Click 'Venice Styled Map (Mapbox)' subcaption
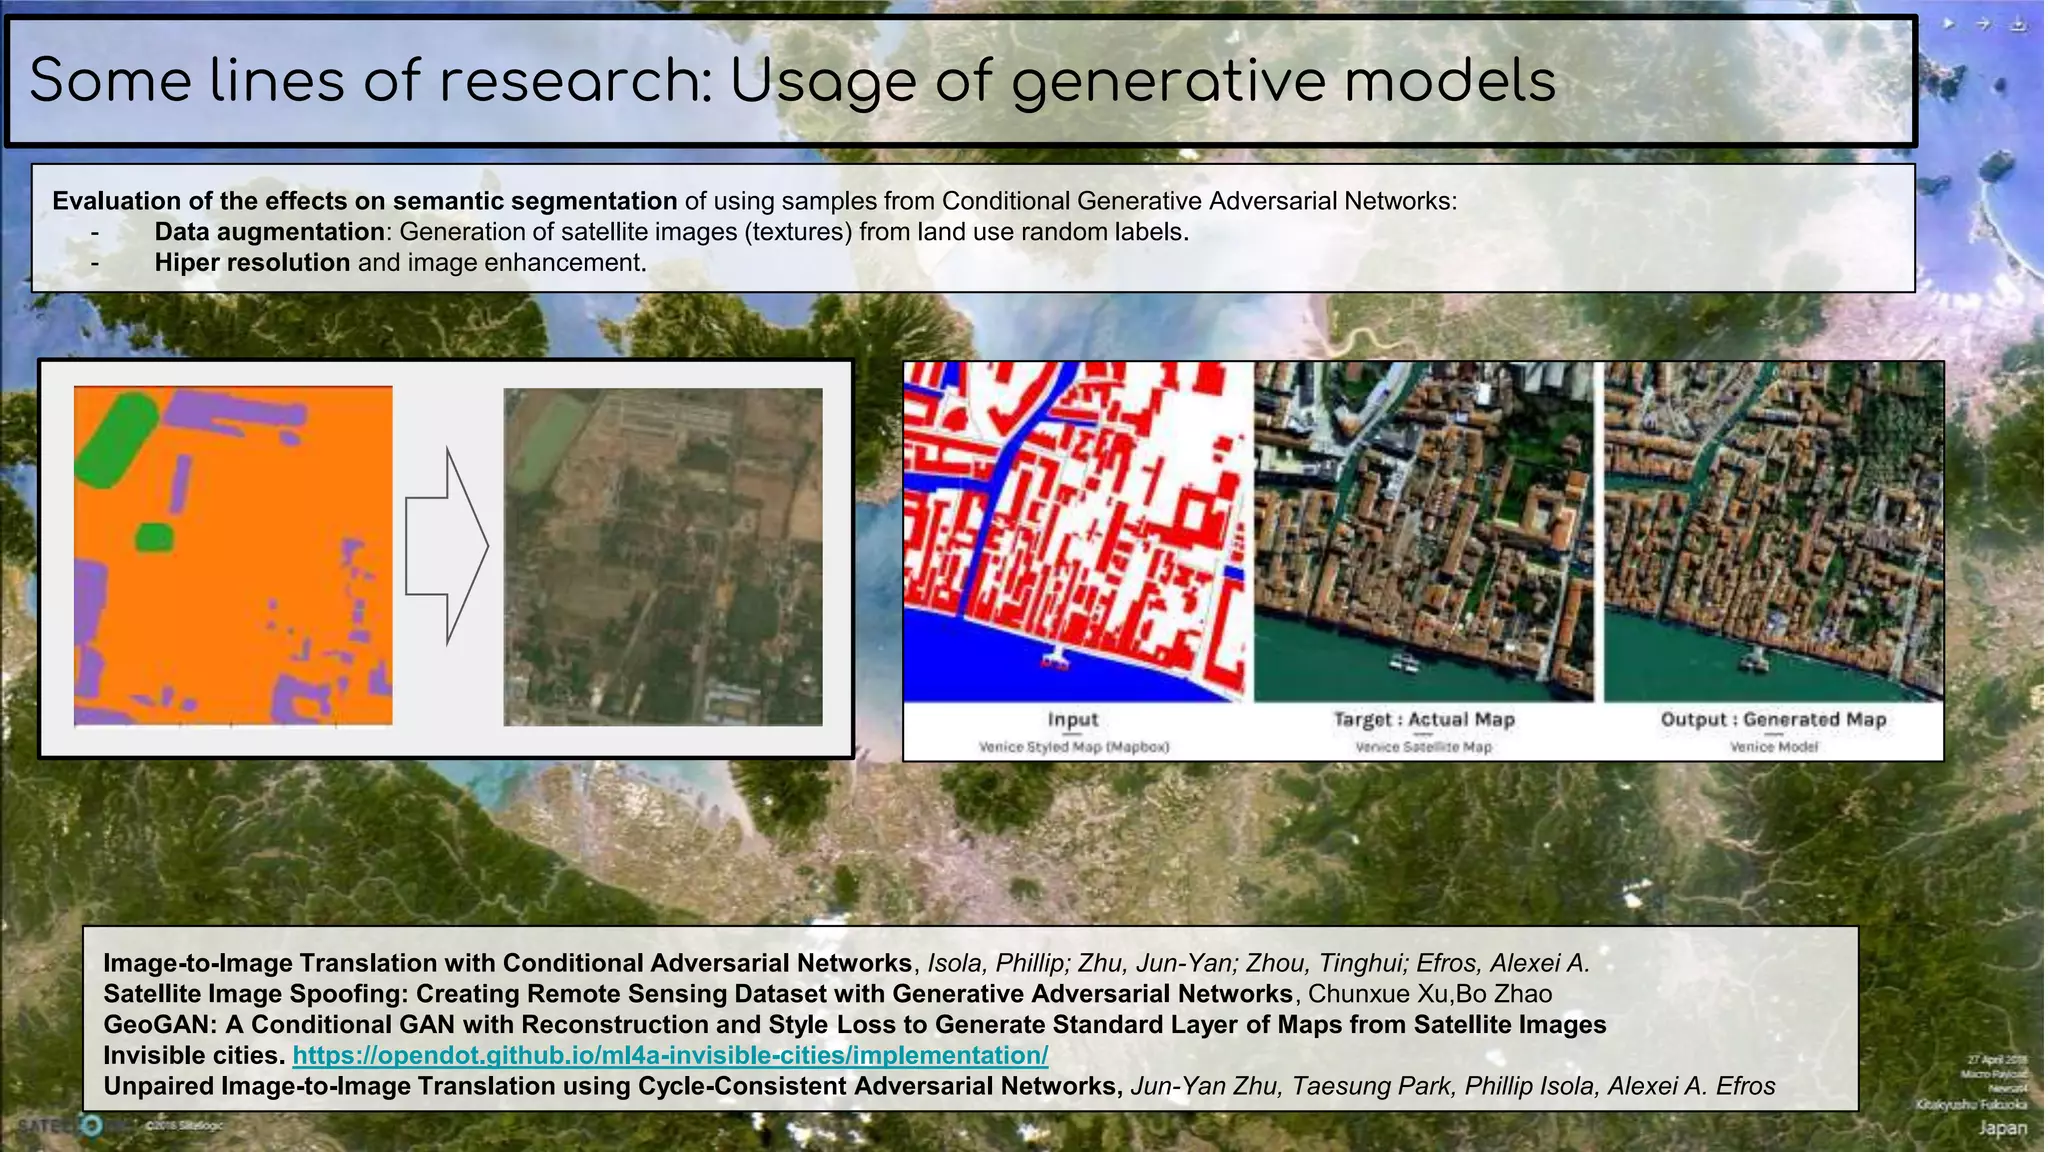 click(x=1074, y=747)
